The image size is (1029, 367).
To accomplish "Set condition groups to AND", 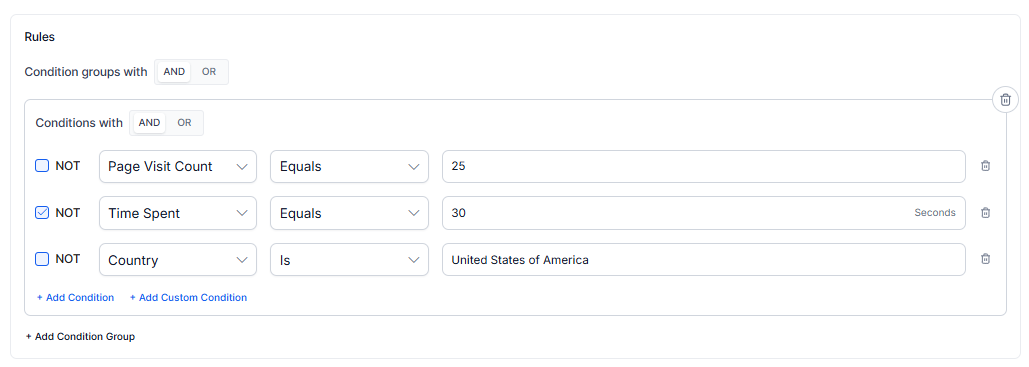I will 174,72.
